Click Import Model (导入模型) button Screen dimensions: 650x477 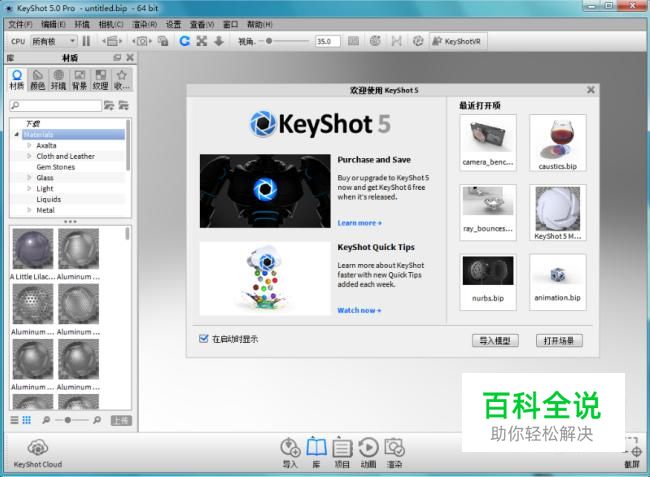coord(495,341)
